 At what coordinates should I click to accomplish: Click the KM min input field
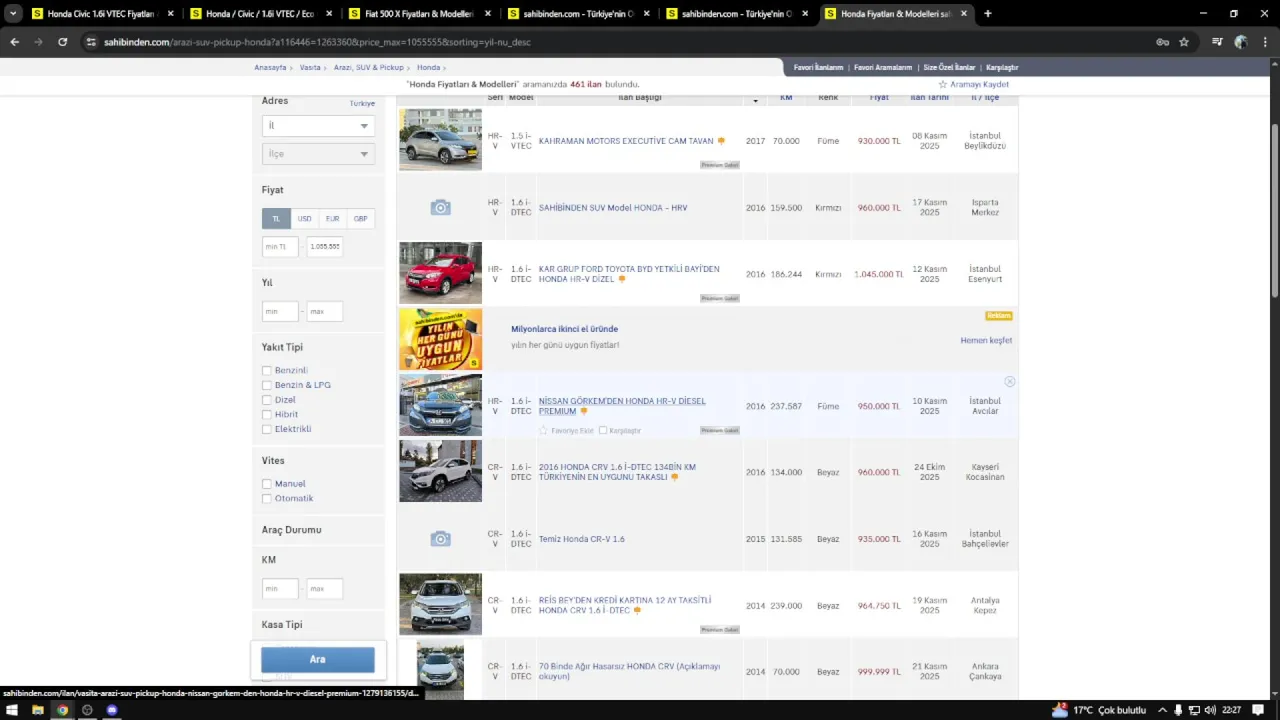click(x=280, y=589)
